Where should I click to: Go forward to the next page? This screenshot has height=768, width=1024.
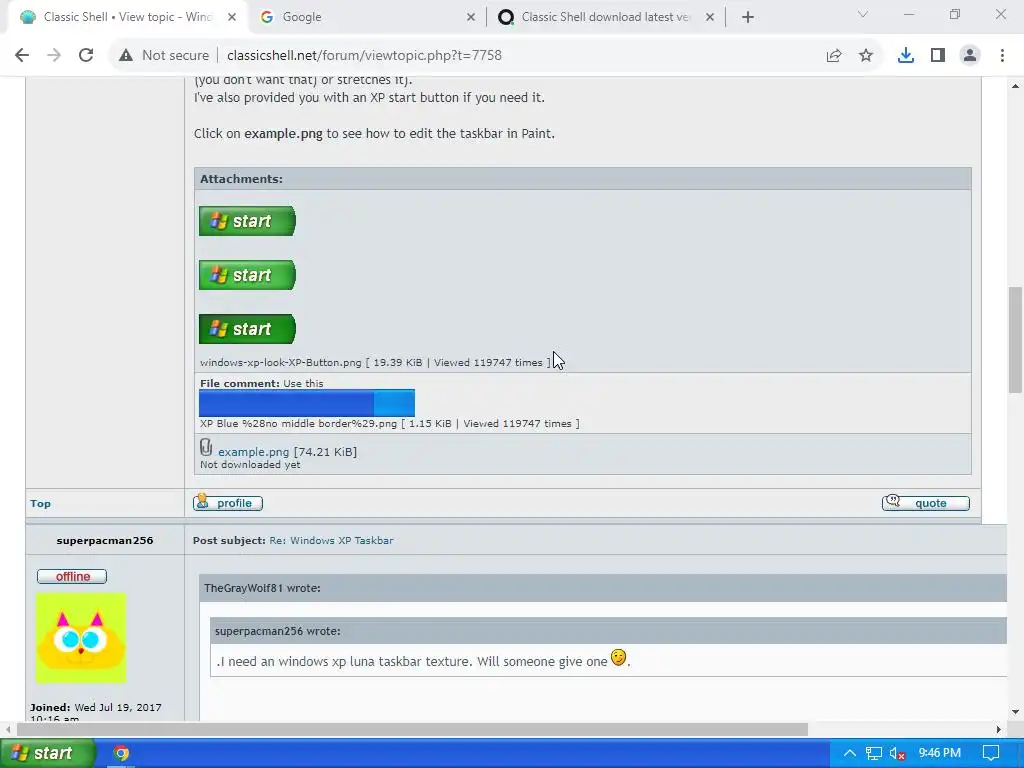(54, 56)
